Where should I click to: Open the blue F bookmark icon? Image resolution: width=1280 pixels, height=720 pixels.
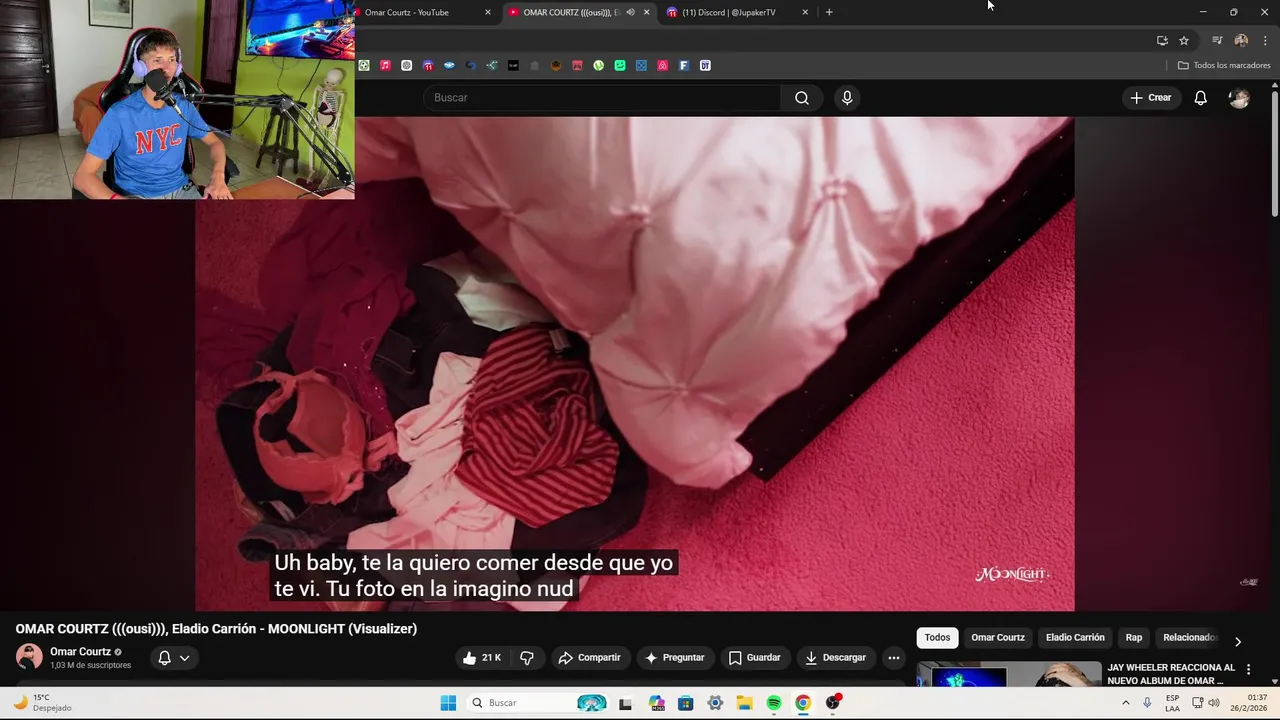(x=684, y=66)
